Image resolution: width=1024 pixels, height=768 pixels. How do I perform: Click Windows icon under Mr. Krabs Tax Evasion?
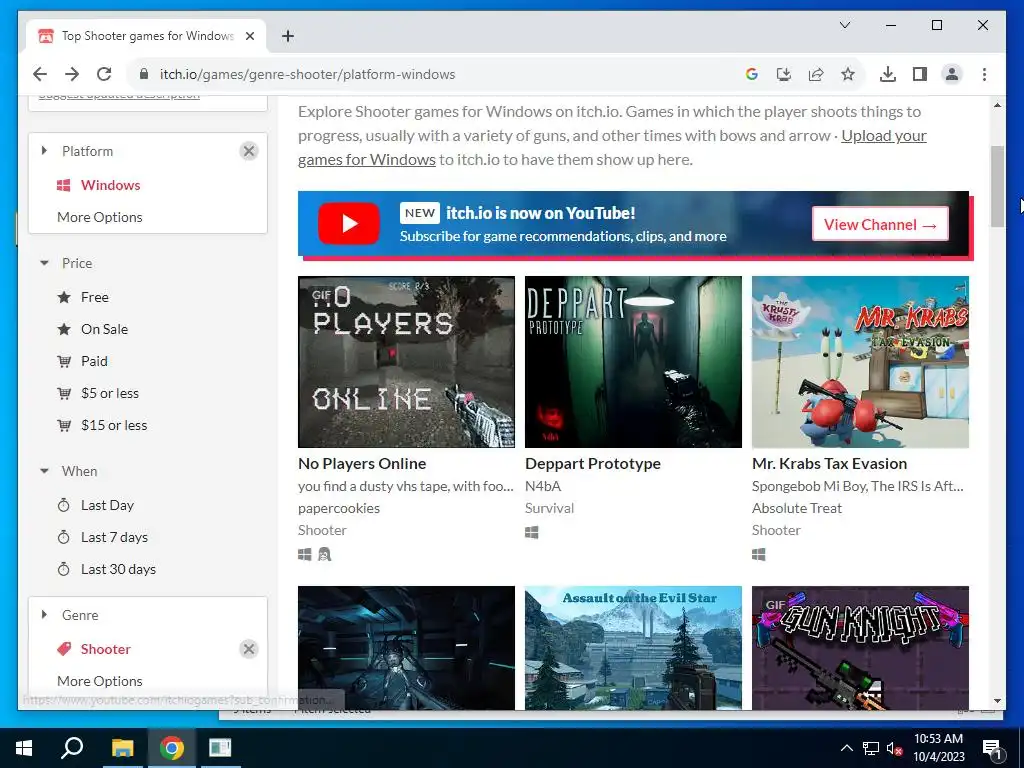[758, 554]
